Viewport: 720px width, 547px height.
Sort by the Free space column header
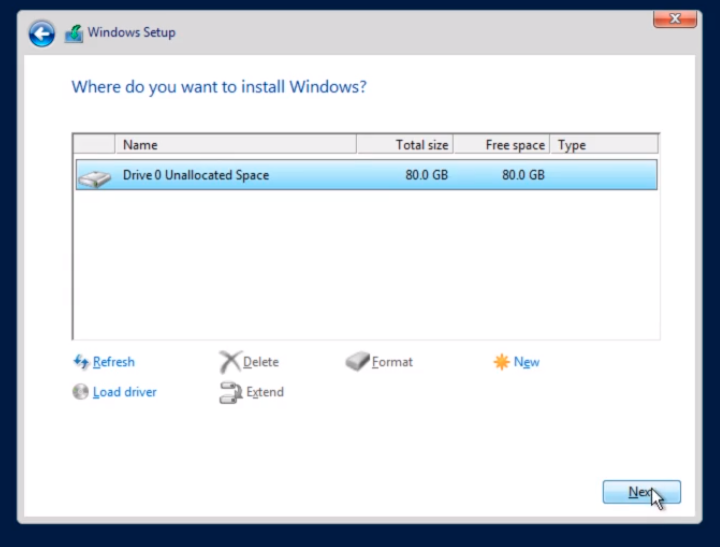501,145
